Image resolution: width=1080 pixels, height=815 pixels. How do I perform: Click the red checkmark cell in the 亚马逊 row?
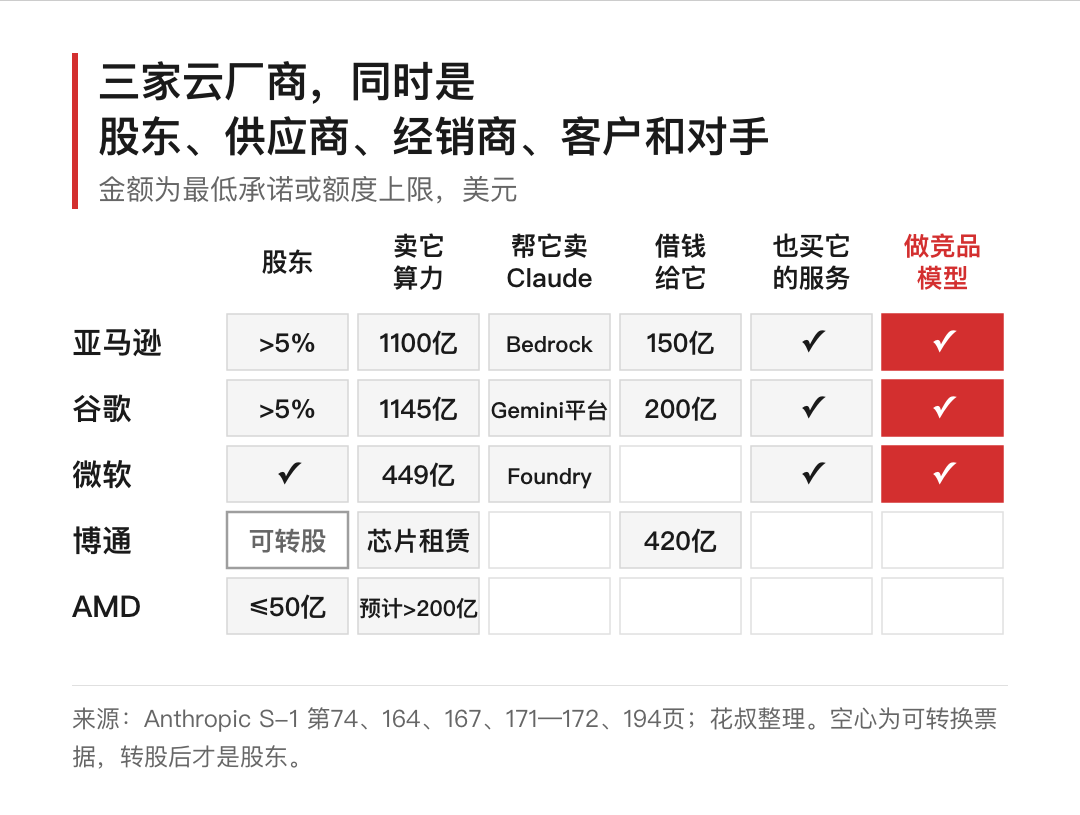click(x=942, y=342)
